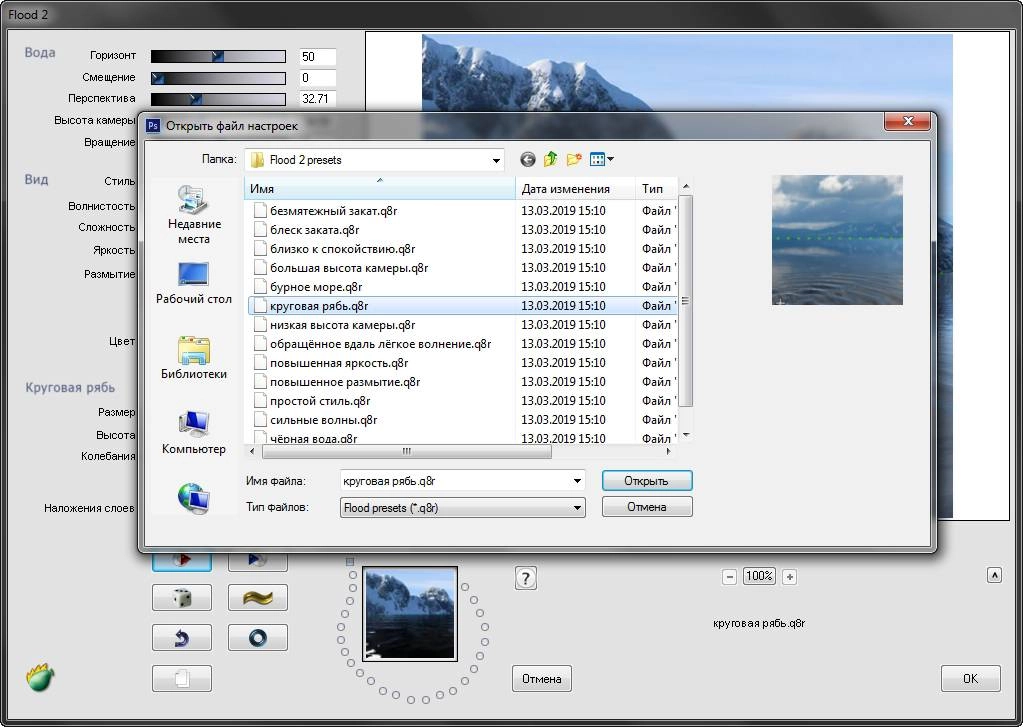Select file чёрная вода.q8r
The height and width of the screenshot is (727, 1023).
point(314,438)
